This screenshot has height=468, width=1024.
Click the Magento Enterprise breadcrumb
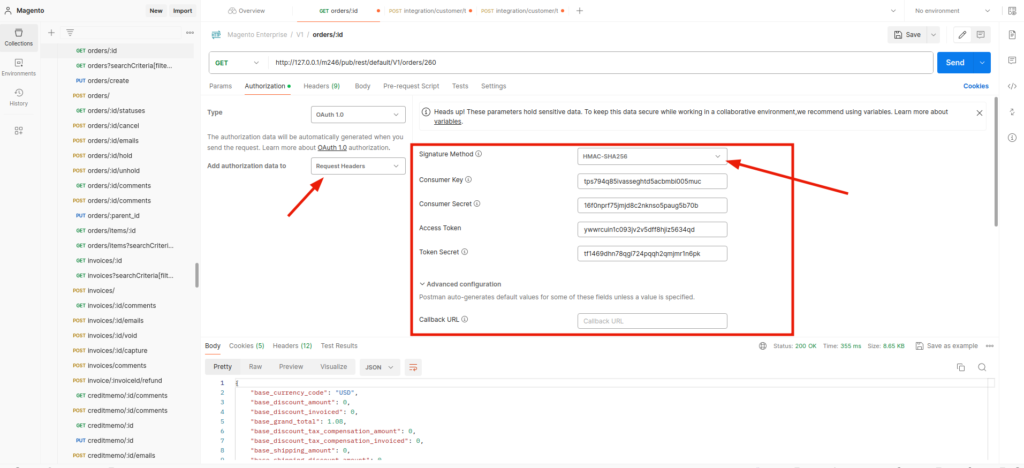click(257, 35)
